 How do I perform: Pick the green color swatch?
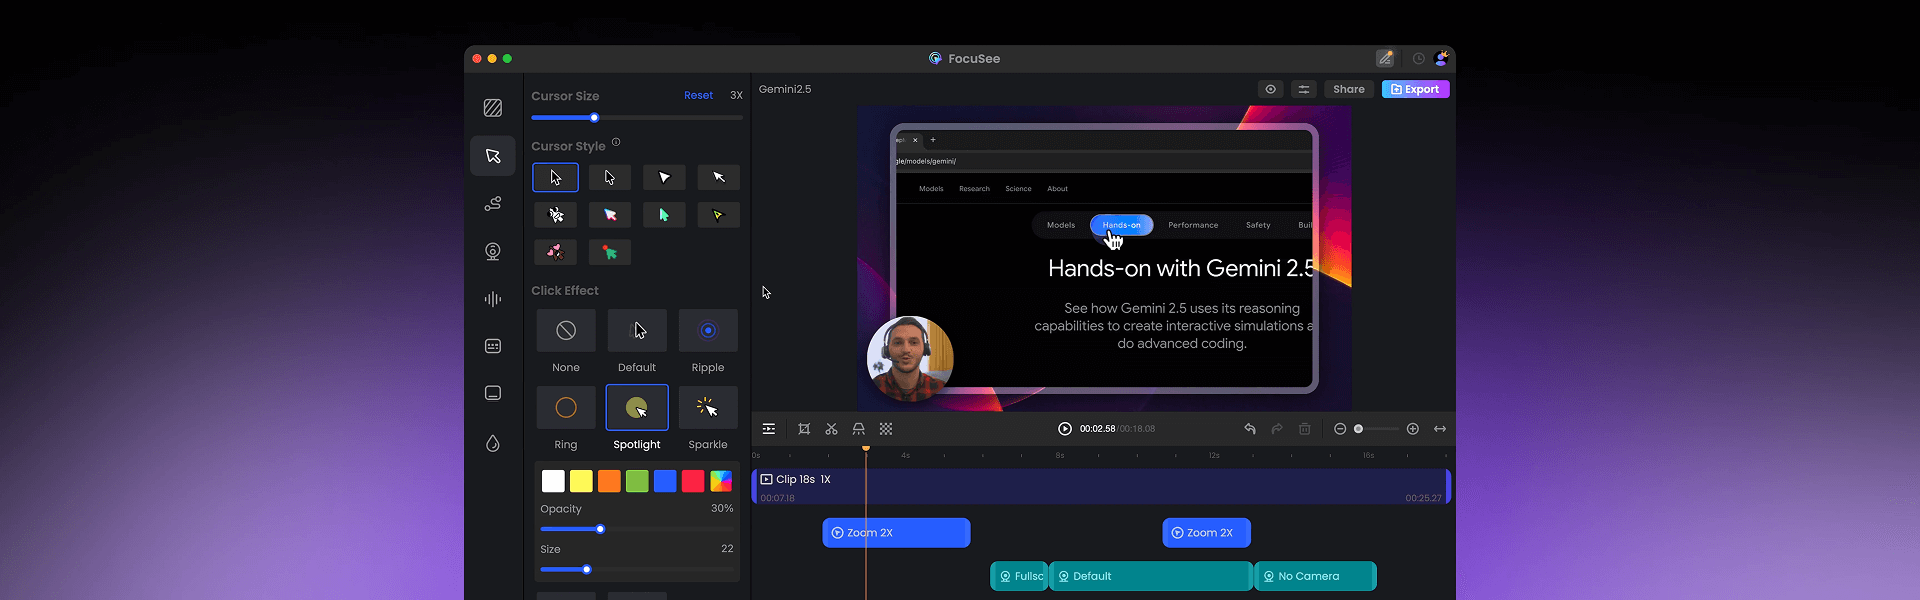(x=637, y=481)
